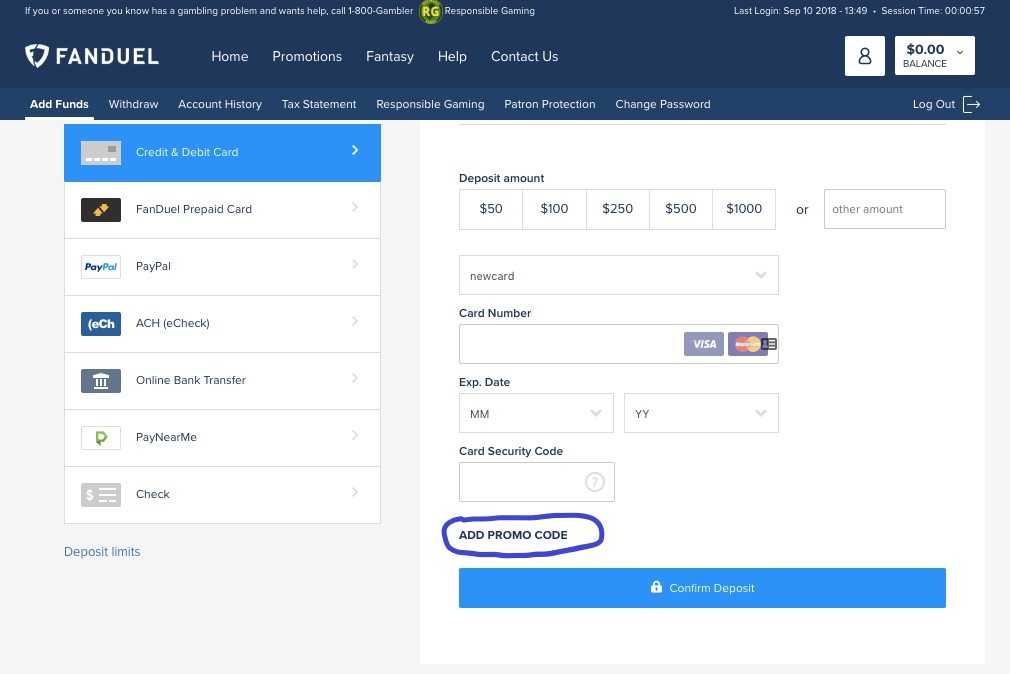
Task: Open the YY expiration year dropdown
Action: [x=701, y=413]
